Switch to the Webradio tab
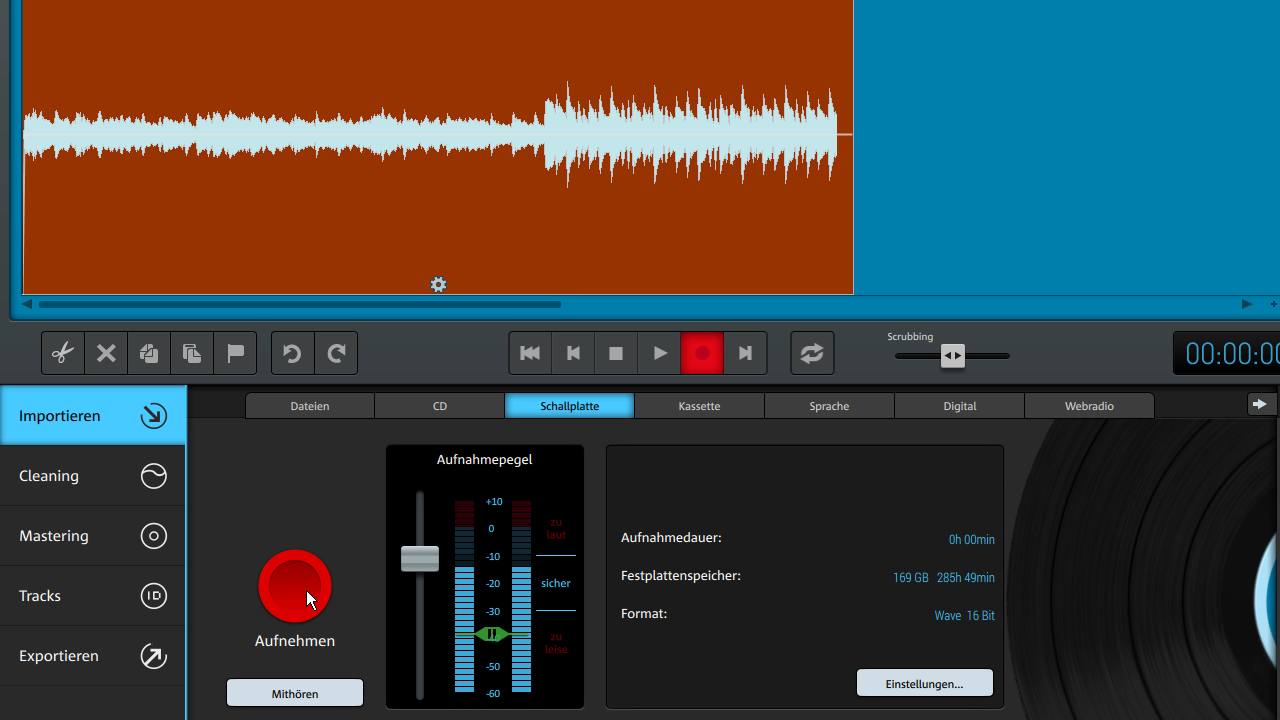This screenshot has height=720, width=1280. coord(1089,406)
